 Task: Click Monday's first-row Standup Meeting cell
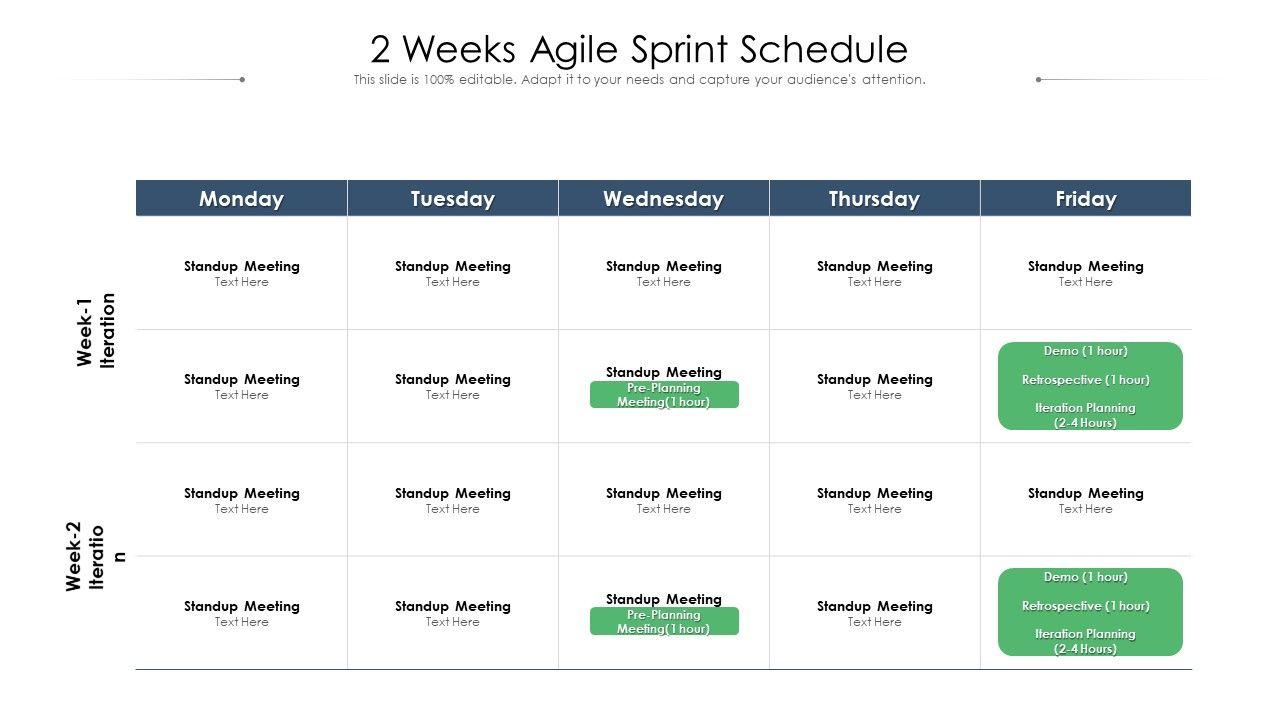[x=241, y=273]
